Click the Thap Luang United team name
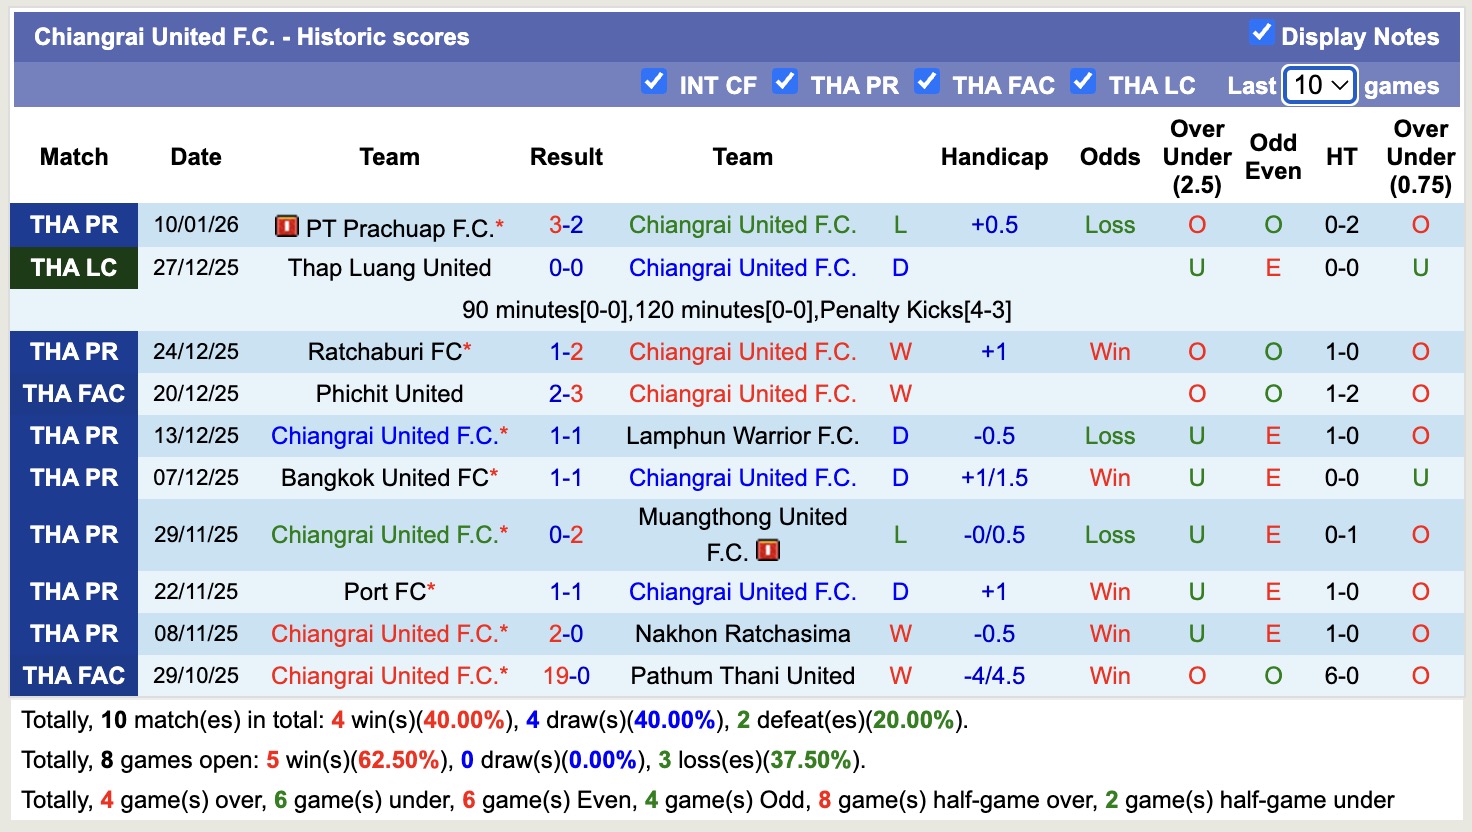1472x832 pixels. click(389, 268)
